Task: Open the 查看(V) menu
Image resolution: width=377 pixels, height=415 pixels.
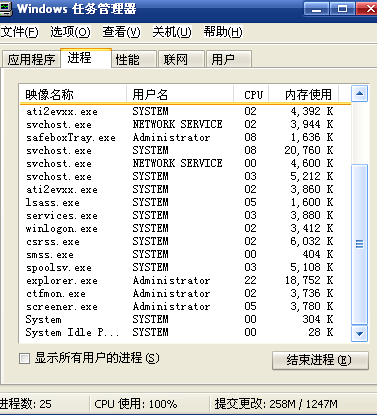Action: click(x=121, y=32)
